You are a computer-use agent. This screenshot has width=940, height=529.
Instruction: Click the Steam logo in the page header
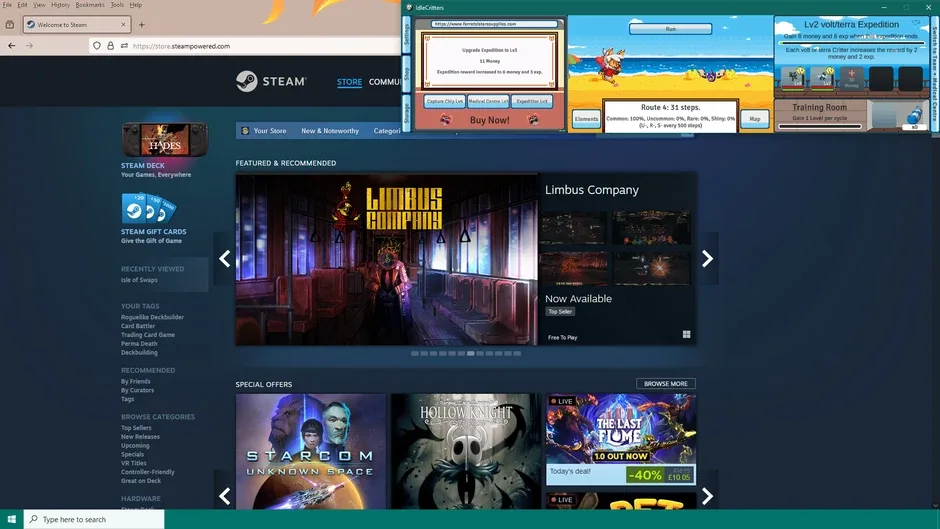[x=271, y=81]
